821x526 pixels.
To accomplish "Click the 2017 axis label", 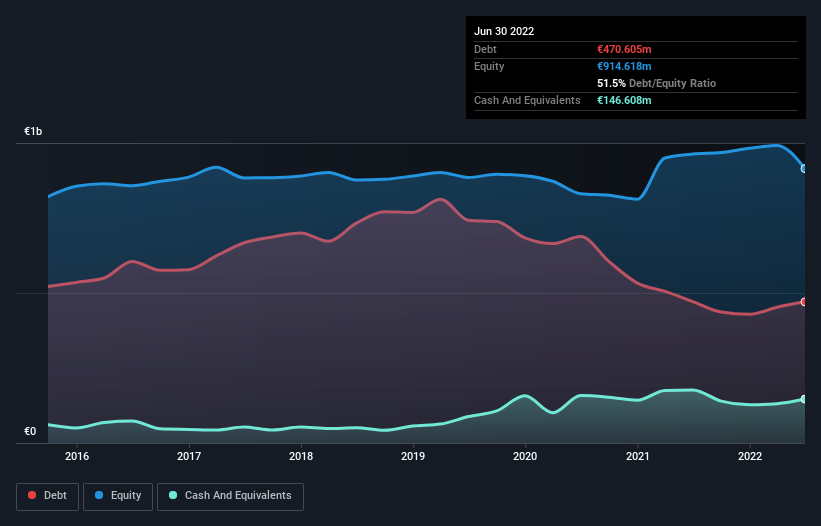I will click(x=189, y=456).
